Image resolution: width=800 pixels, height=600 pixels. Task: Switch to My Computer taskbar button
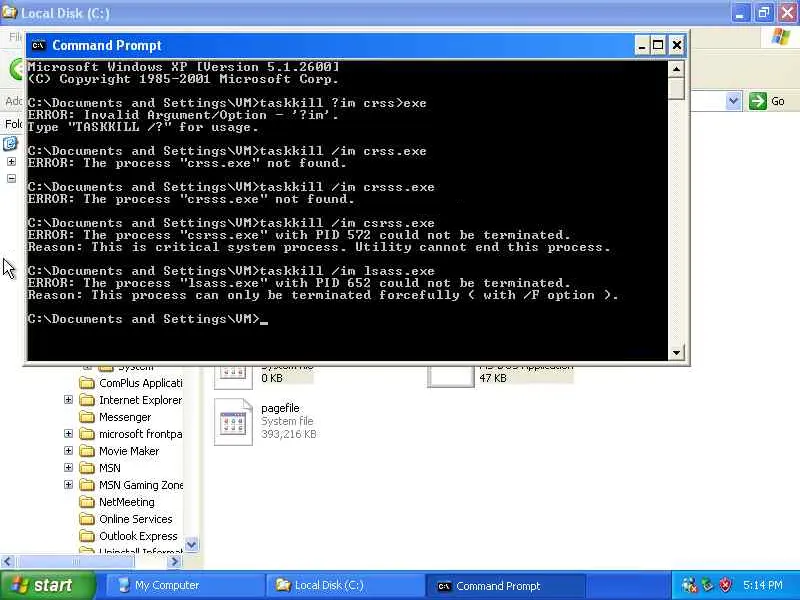coord(184,585)
